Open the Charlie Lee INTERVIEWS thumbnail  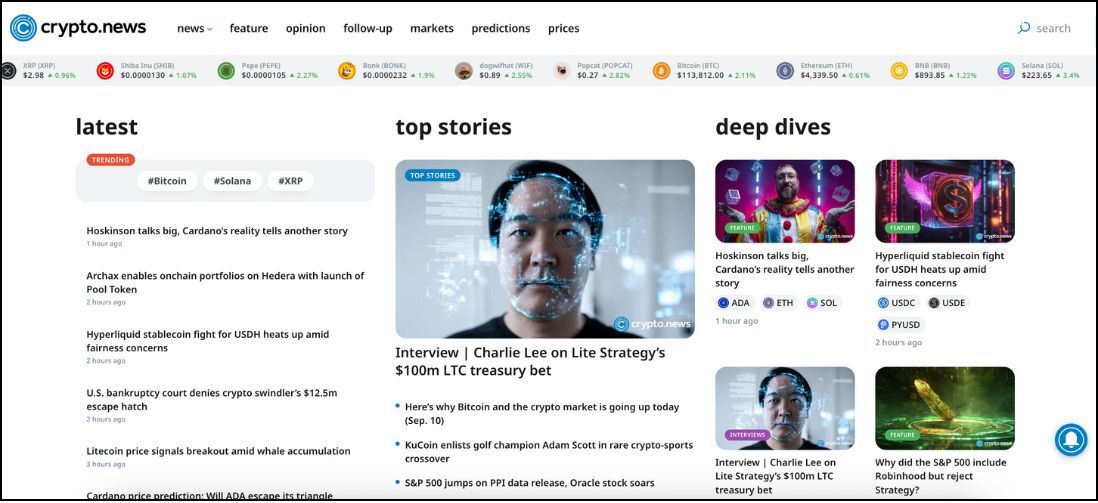coord(784,408)
